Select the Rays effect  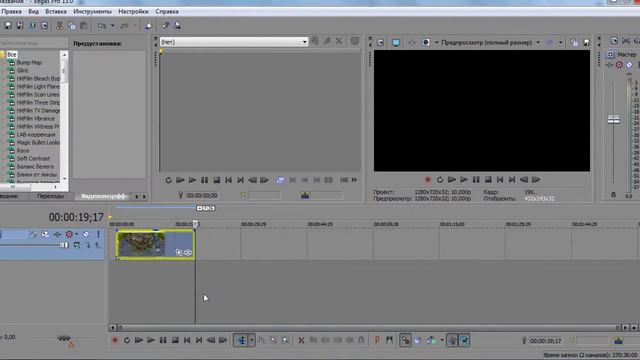pos(23,150)
